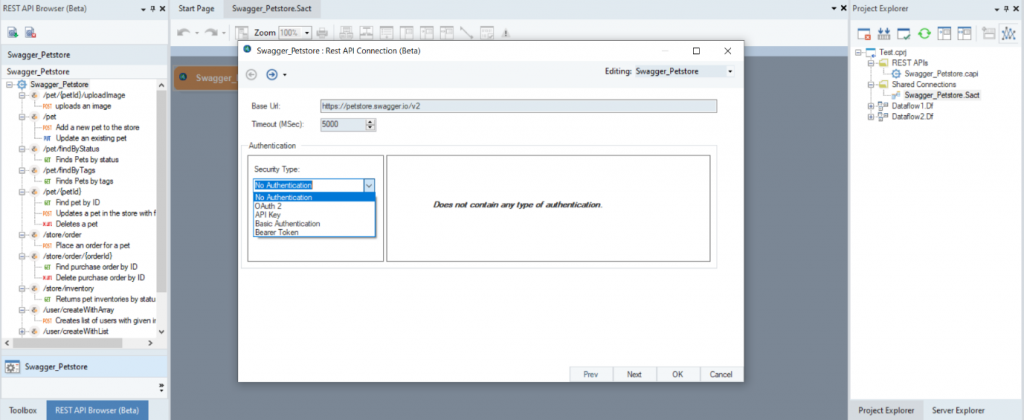The width and height of the screenshot is (1024, 420).
Task: Open the Editing Swagger_Petstore dropdown
Action: click(730, 72)
